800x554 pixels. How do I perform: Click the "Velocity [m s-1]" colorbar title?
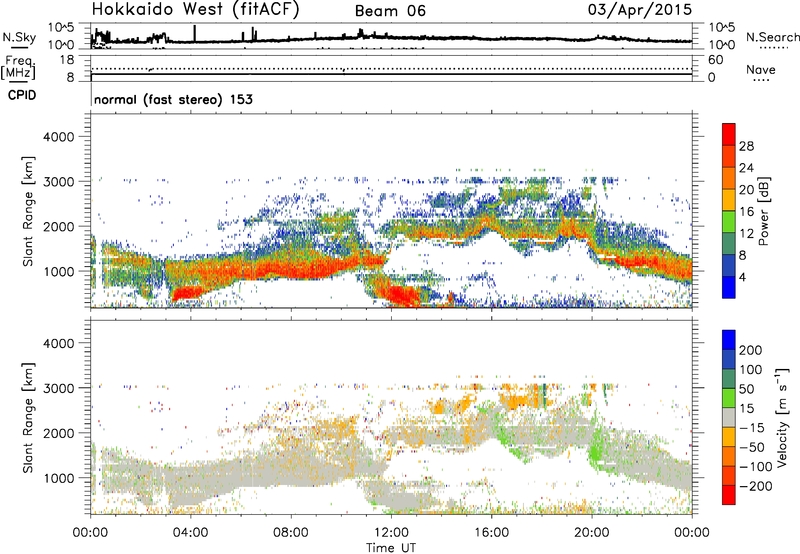782,416
